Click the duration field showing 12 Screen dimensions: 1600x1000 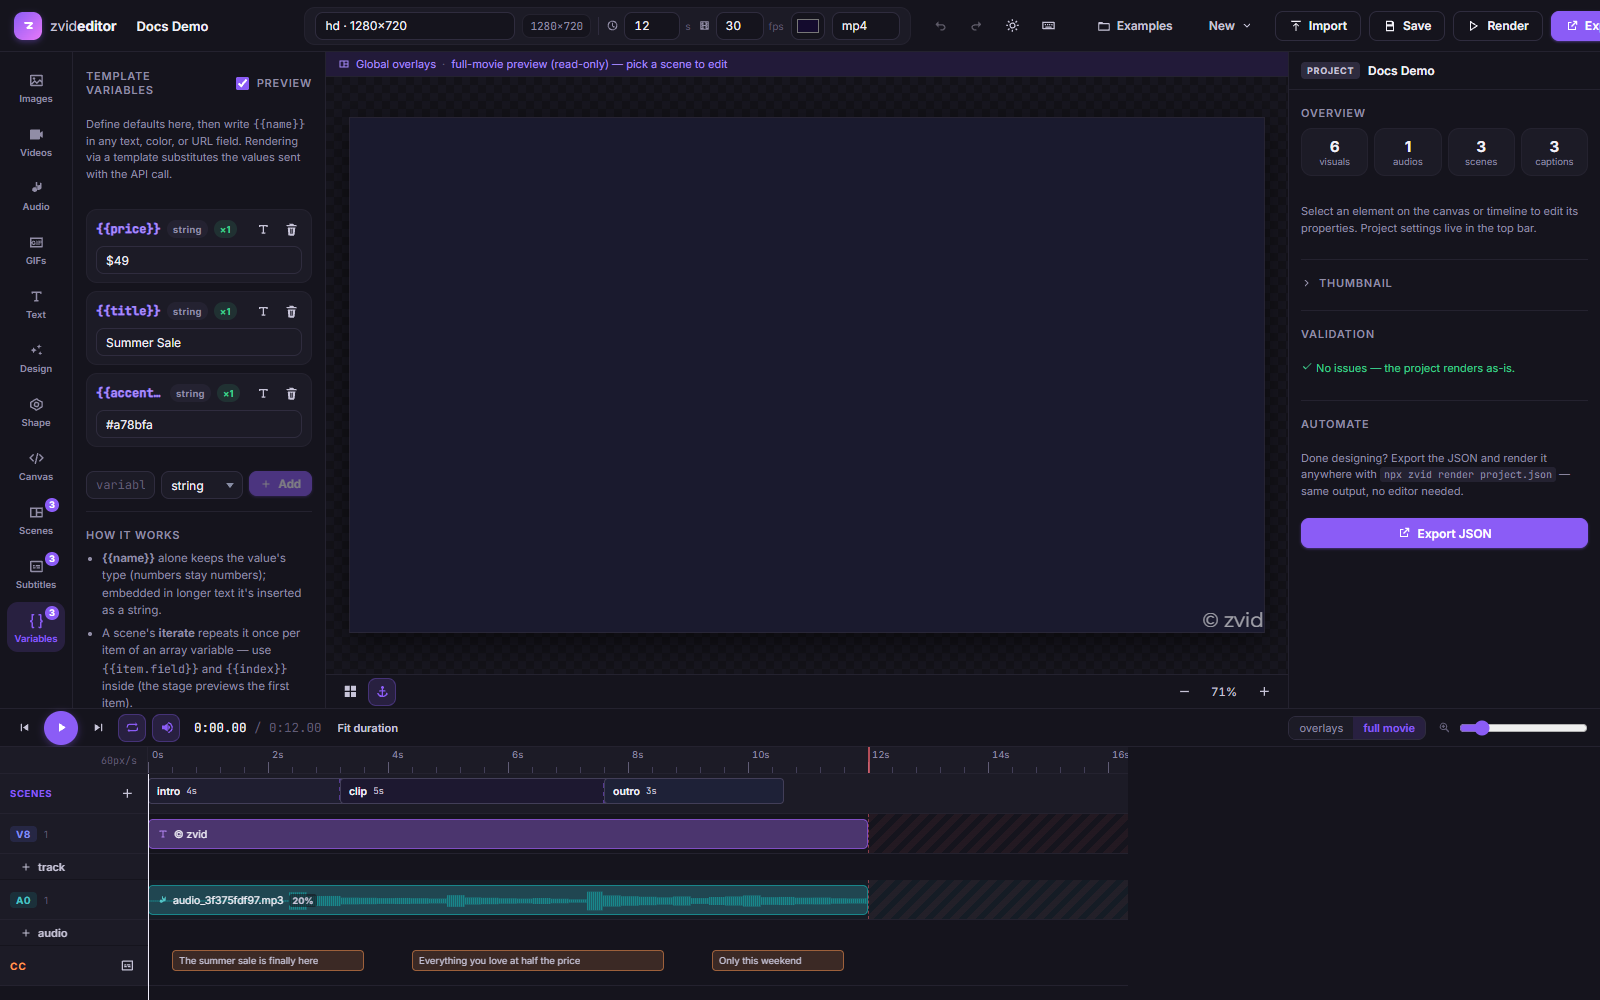[x=652, y=26]
